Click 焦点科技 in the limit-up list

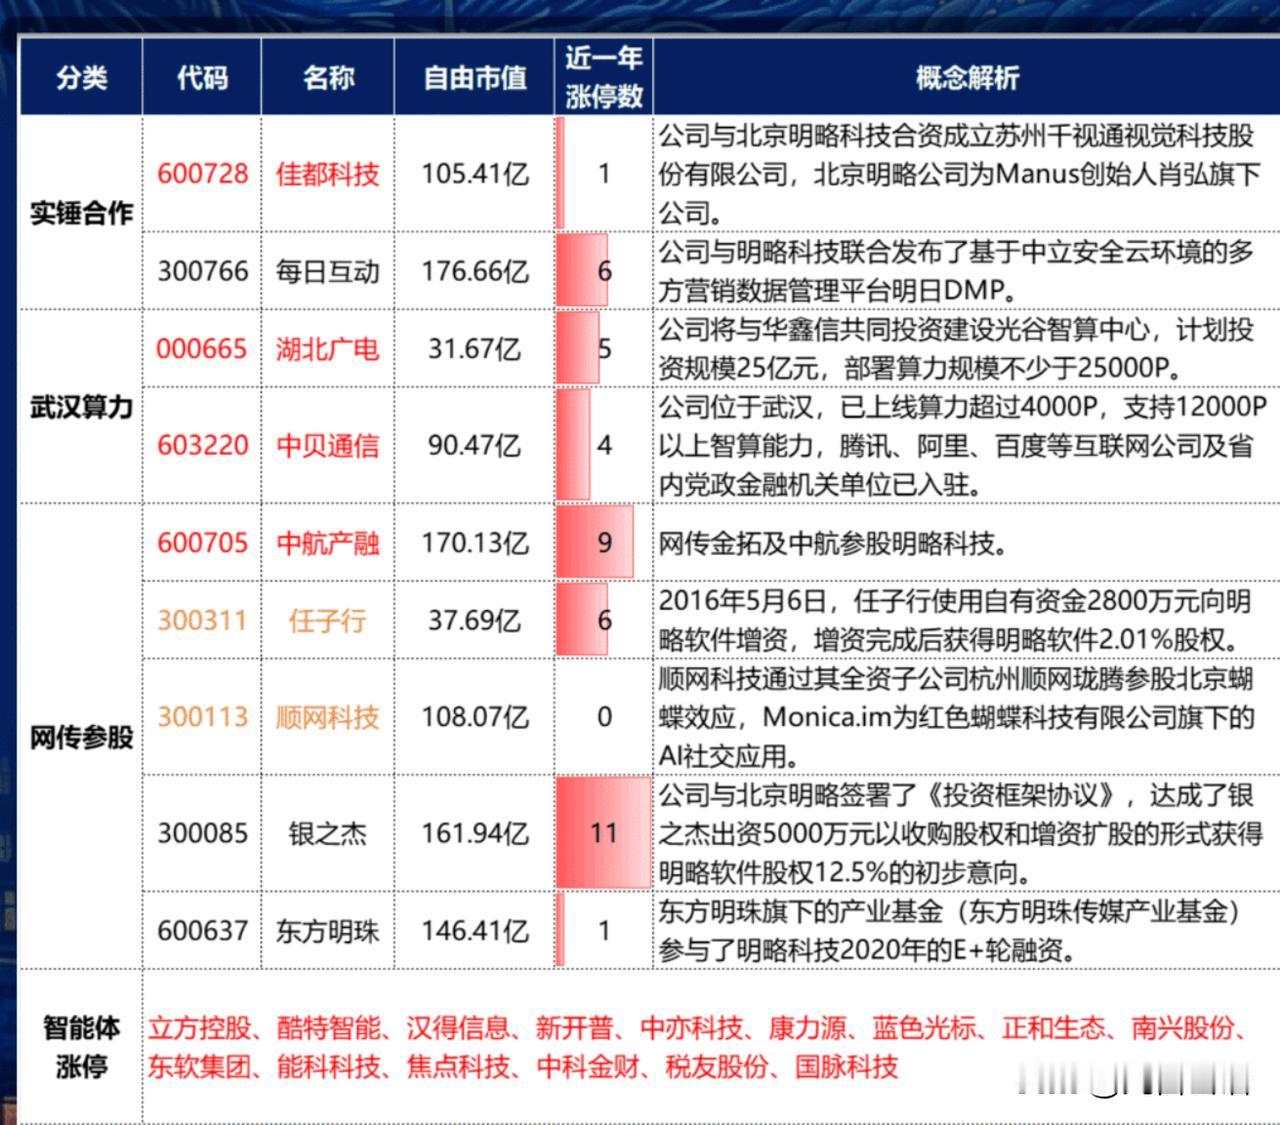458,1067
